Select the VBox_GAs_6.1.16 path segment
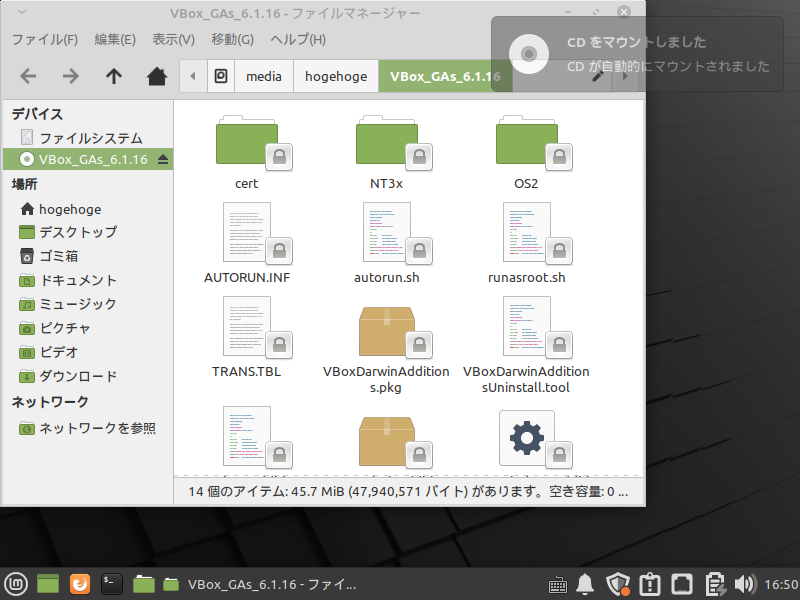 pyautogui.click(x=444, y=77)
